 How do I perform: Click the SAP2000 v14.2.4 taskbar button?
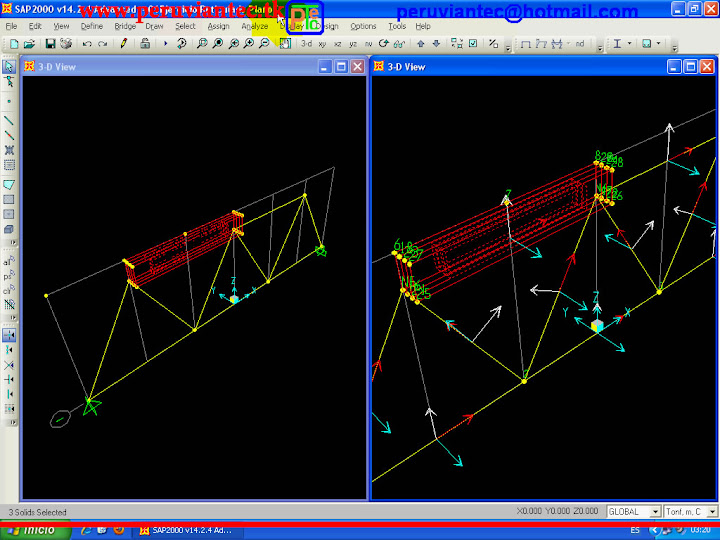[x=188, y=531]
